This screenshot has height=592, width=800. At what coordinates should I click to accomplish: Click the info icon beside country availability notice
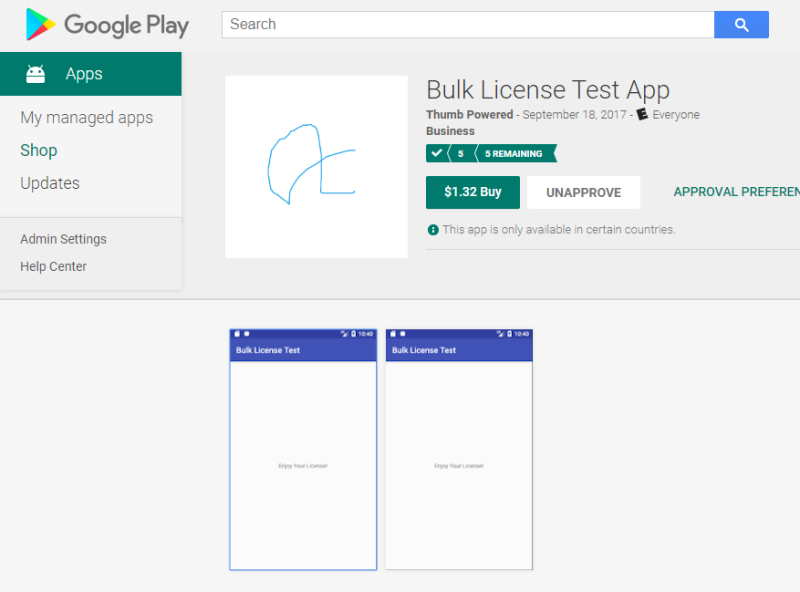pos(433,230)
